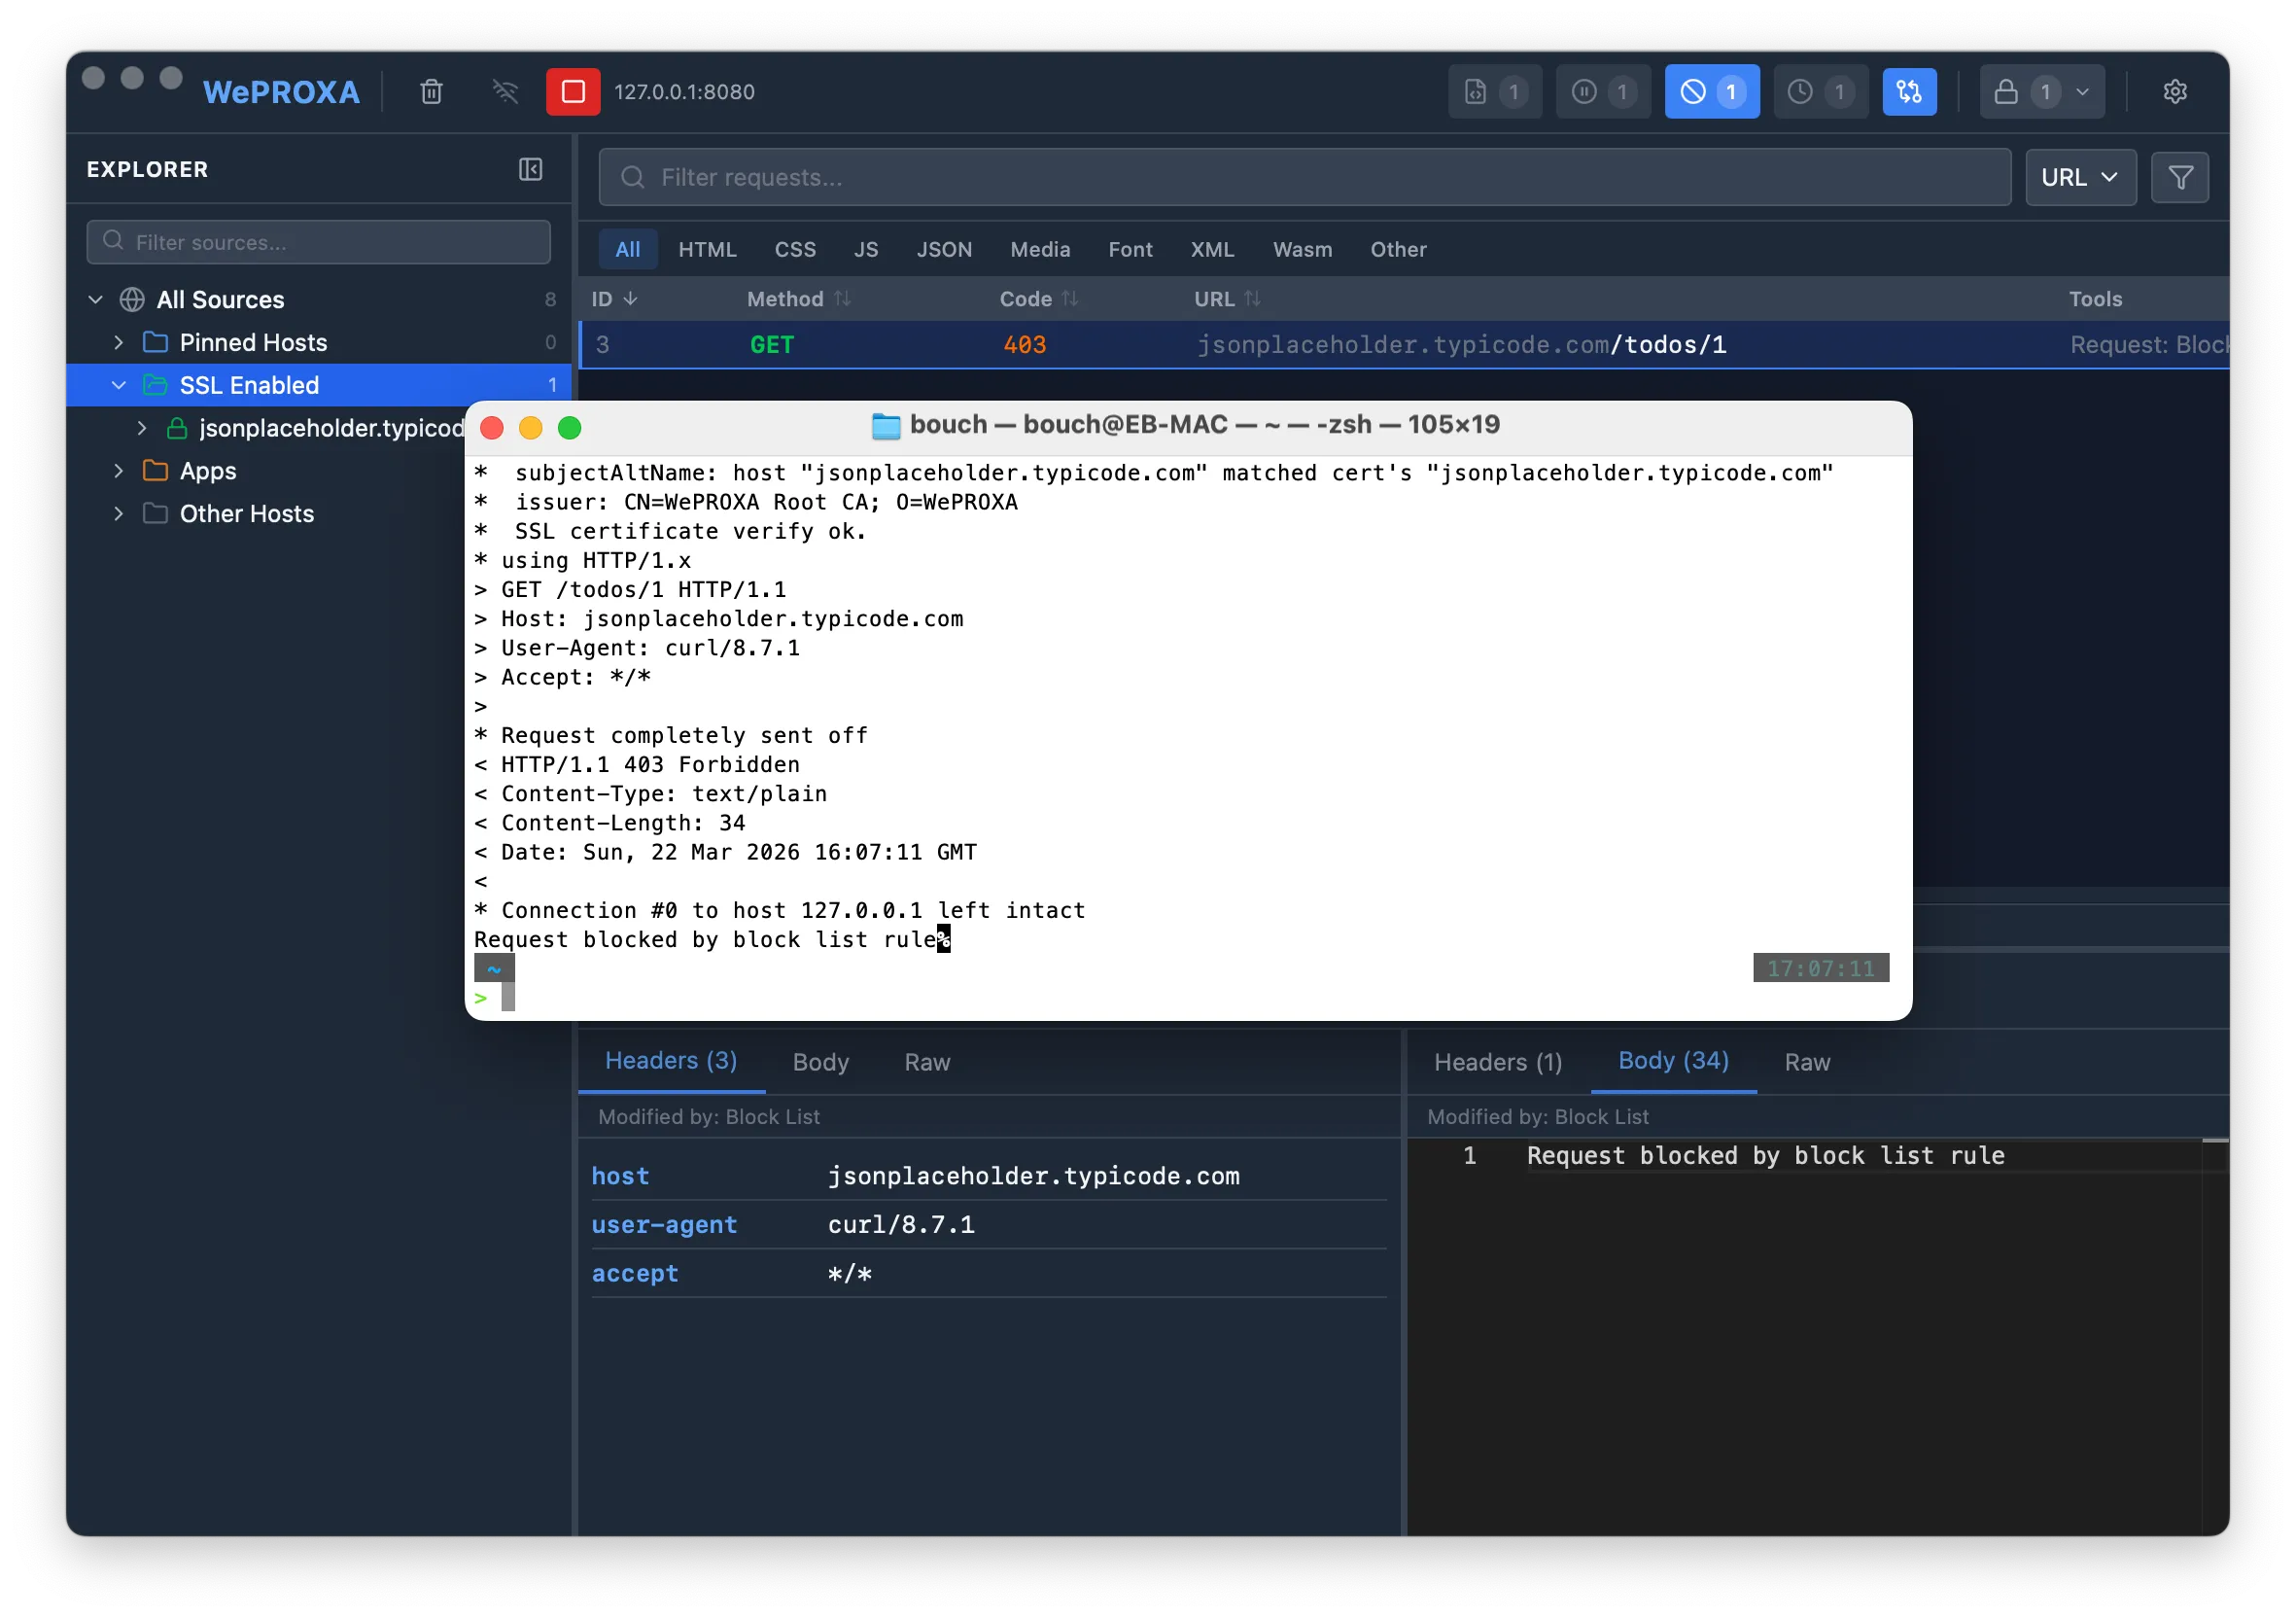Image resolution: width=2296 pixels, height=1618 pixels.
Task: Click the trash icon to clear requests
Action: tap(431, 92)
